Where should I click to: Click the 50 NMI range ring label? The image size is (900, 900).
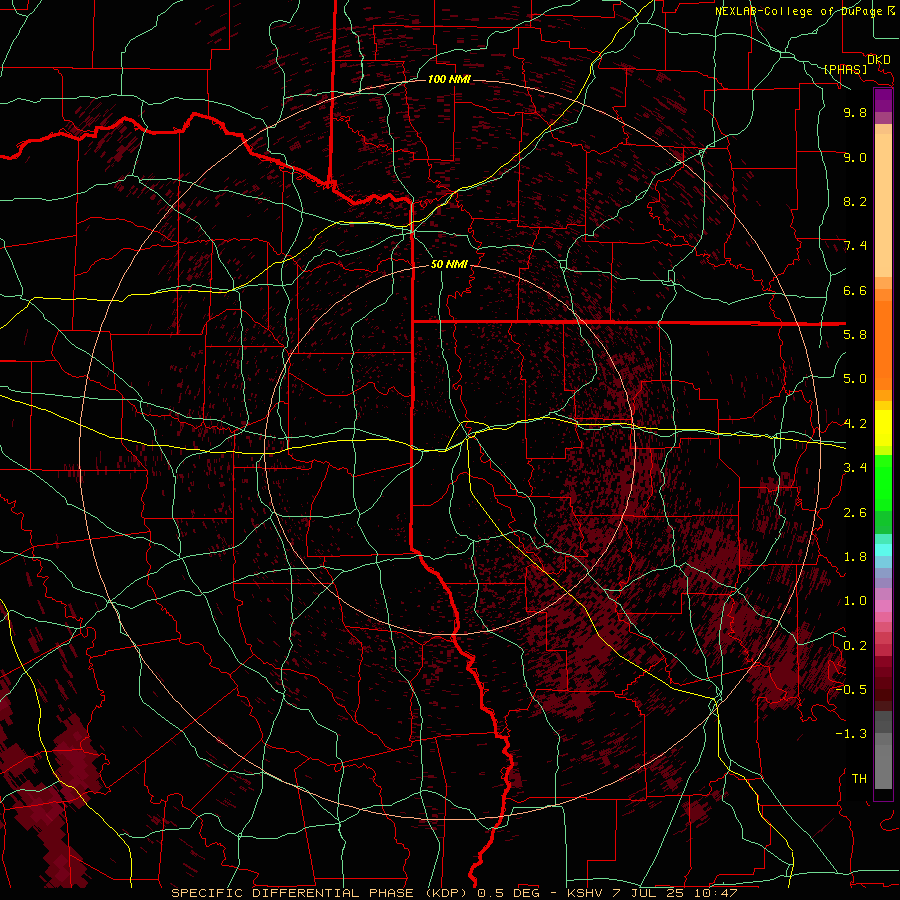(449, 264)
